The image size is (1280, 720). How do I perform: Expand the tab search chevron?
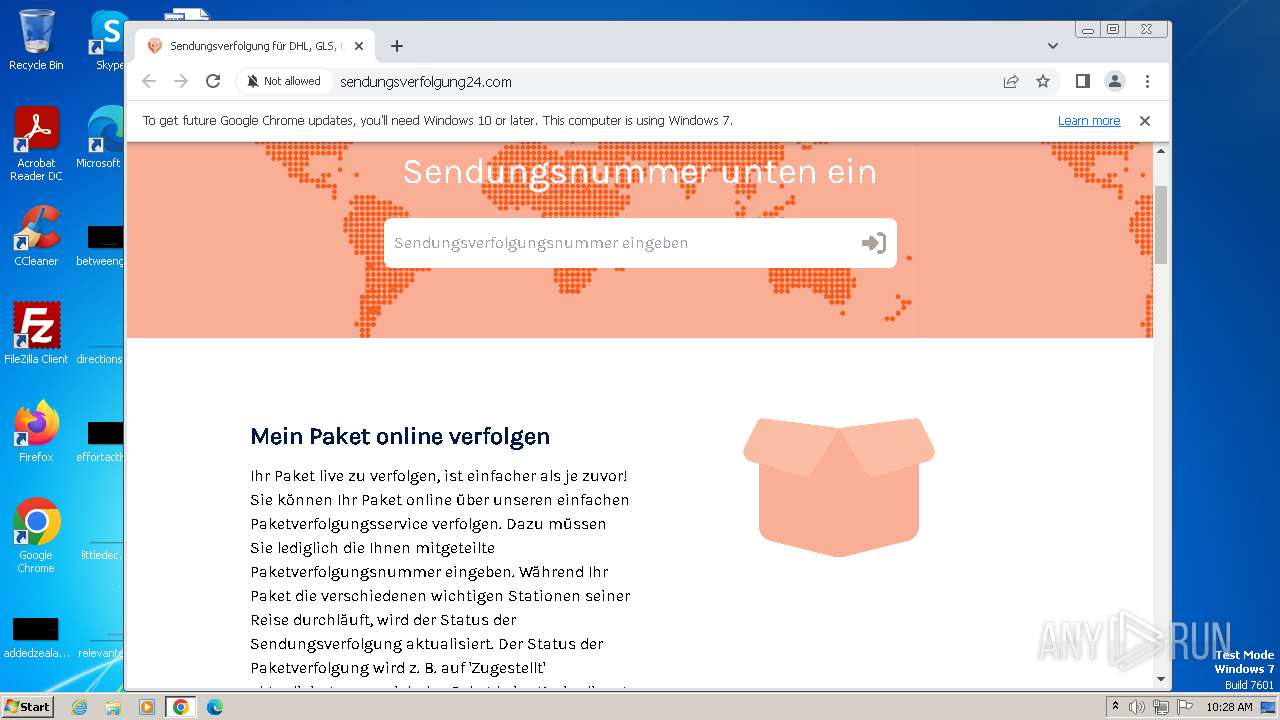click(1053, 46)
